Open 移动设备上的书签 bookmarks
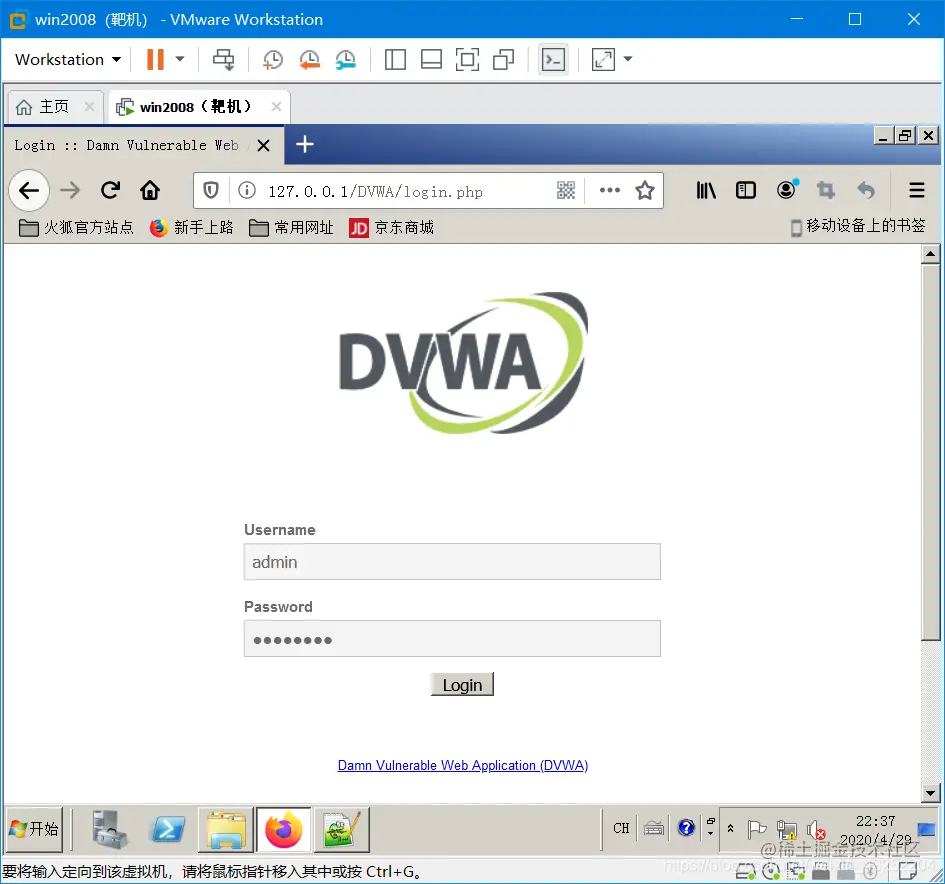 tap(858, 226)
